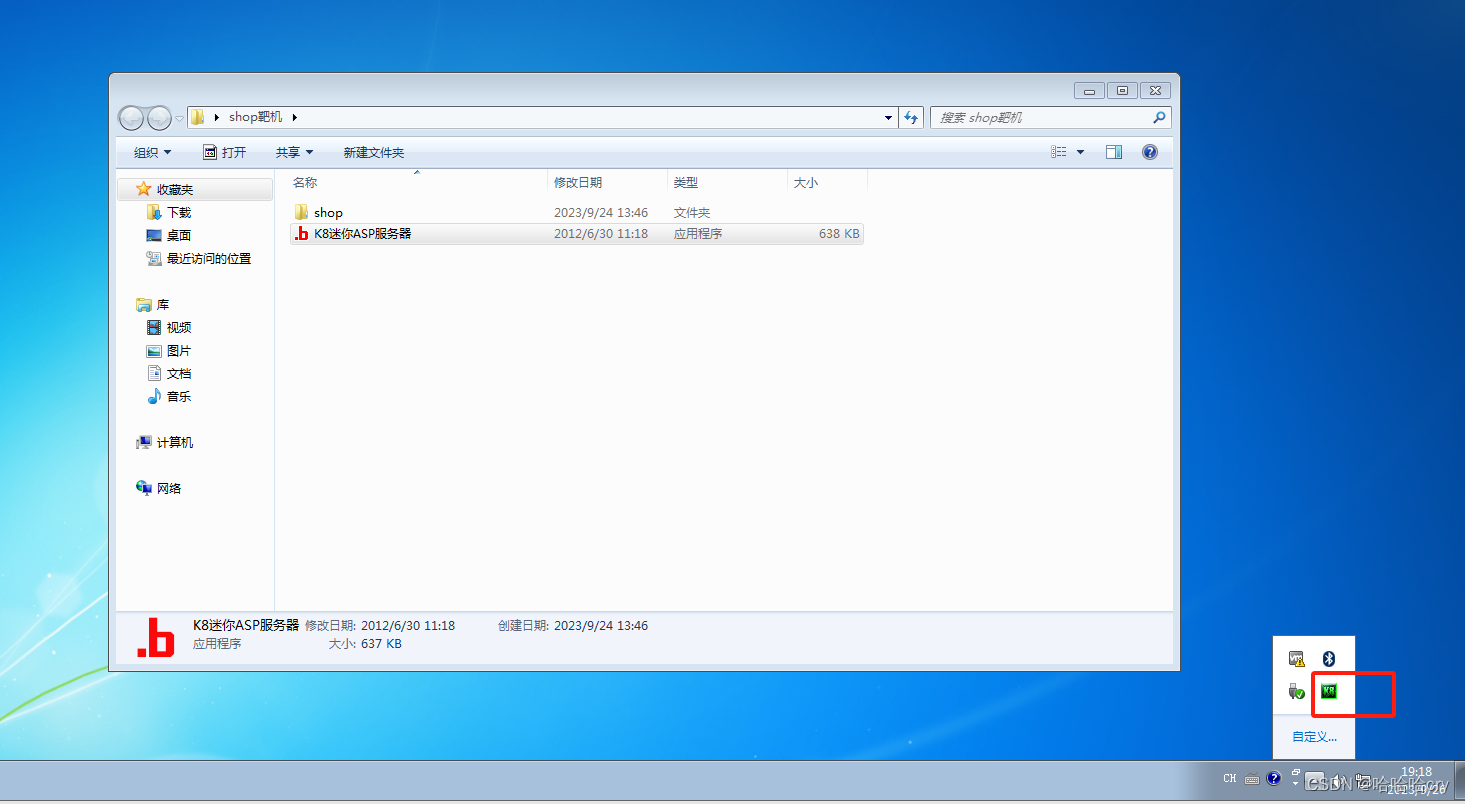Toggle the preview pane button
This screenshot has width=1465, height=804.
(x=1114, y=152)
